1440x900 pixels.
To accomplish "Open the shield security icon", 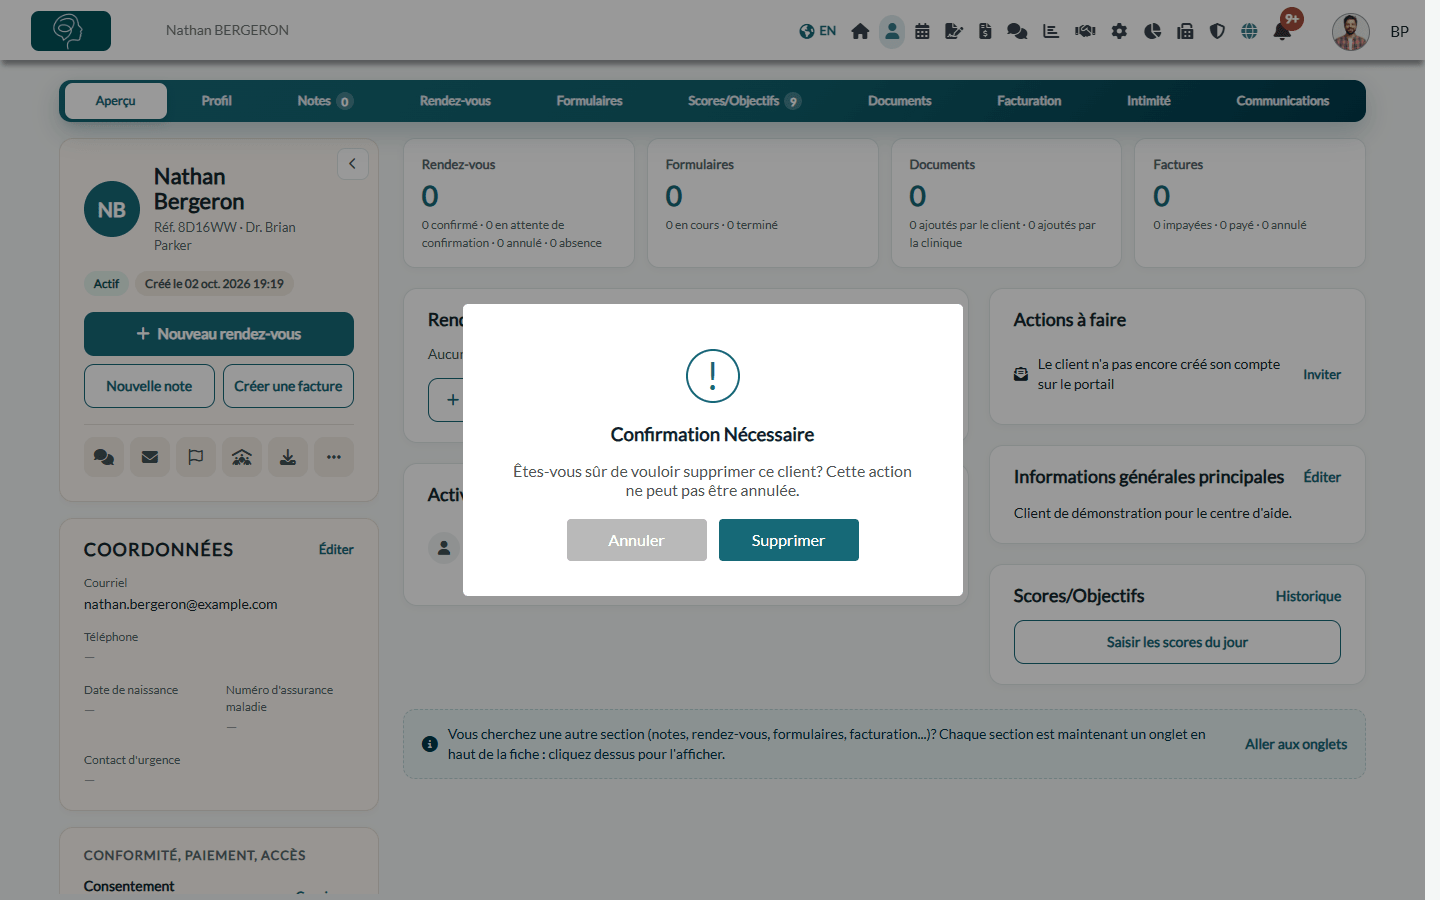I will click(1217, 31).
